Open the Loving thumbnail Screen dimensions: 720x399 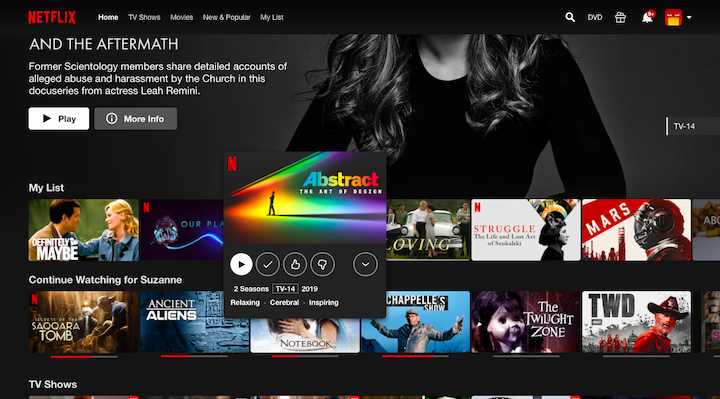(428, 230)
